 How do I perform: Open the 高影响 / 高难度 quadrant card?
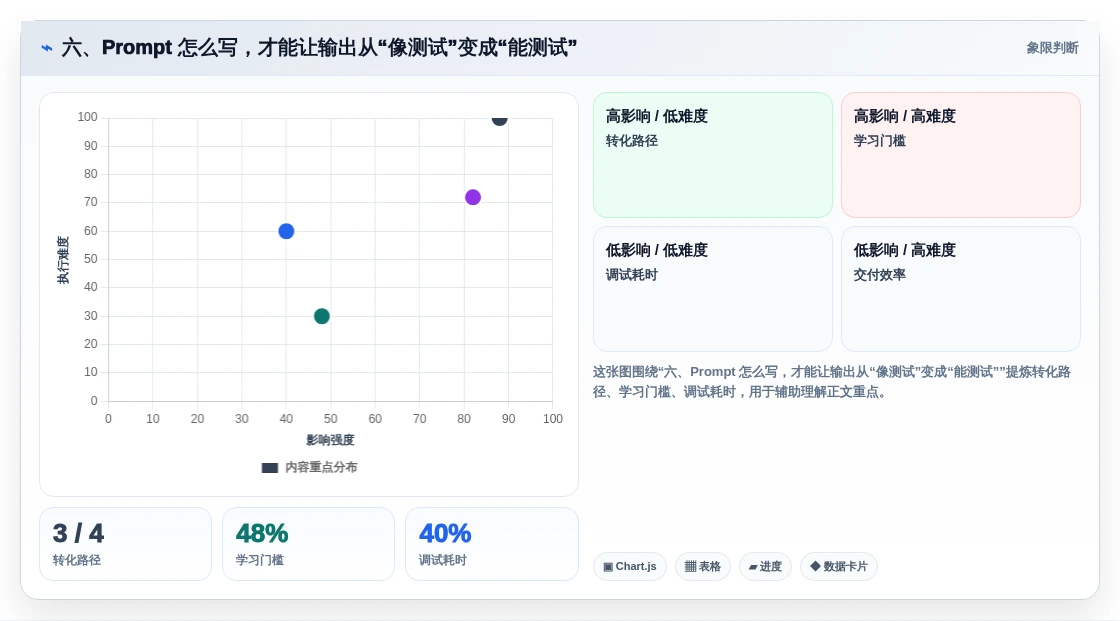click(x=961, y=155)
